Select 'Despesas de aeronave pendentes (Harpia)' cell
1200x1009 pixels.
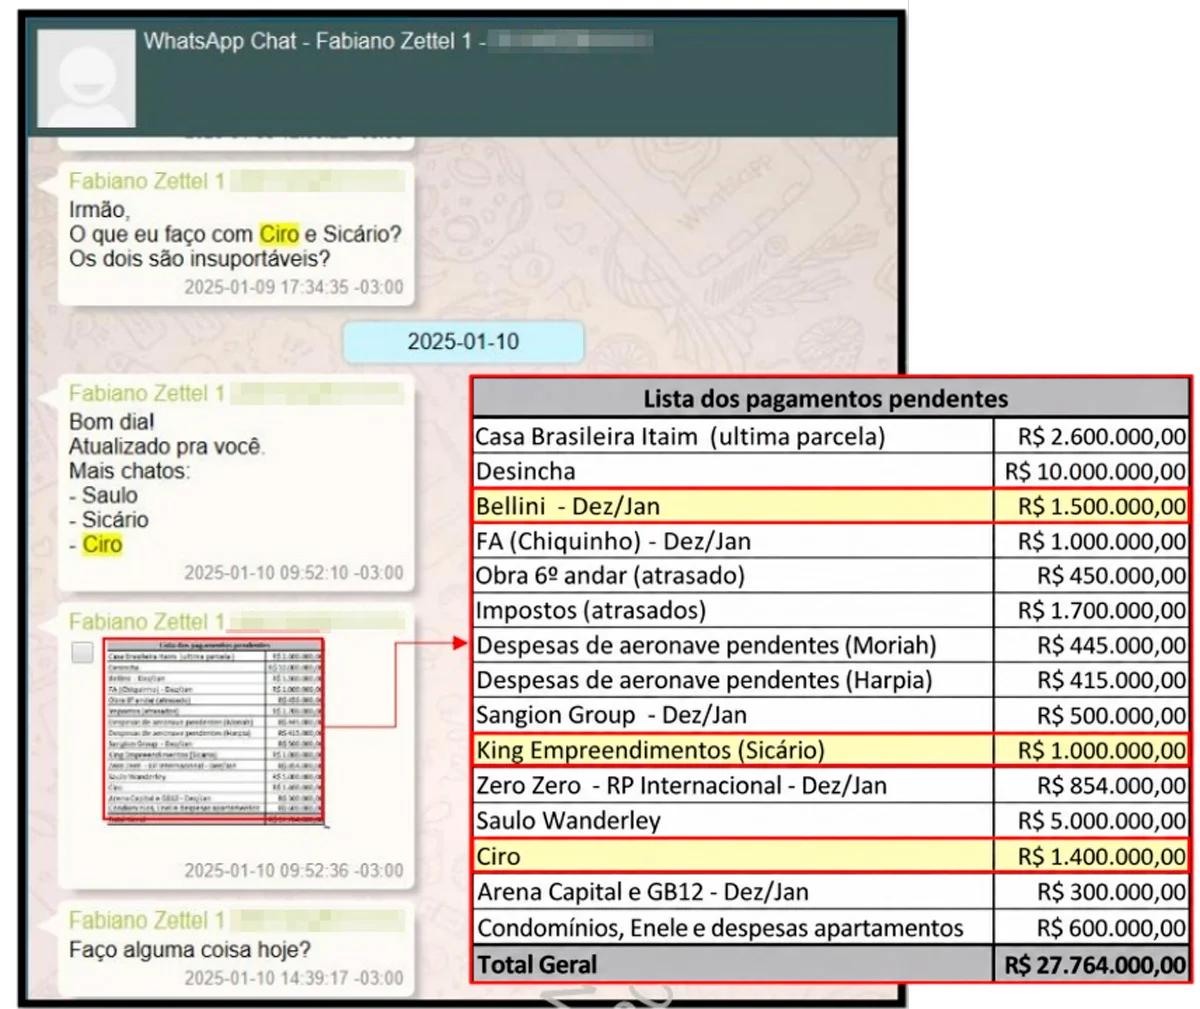pyautogui.click(x=733, y=680)
